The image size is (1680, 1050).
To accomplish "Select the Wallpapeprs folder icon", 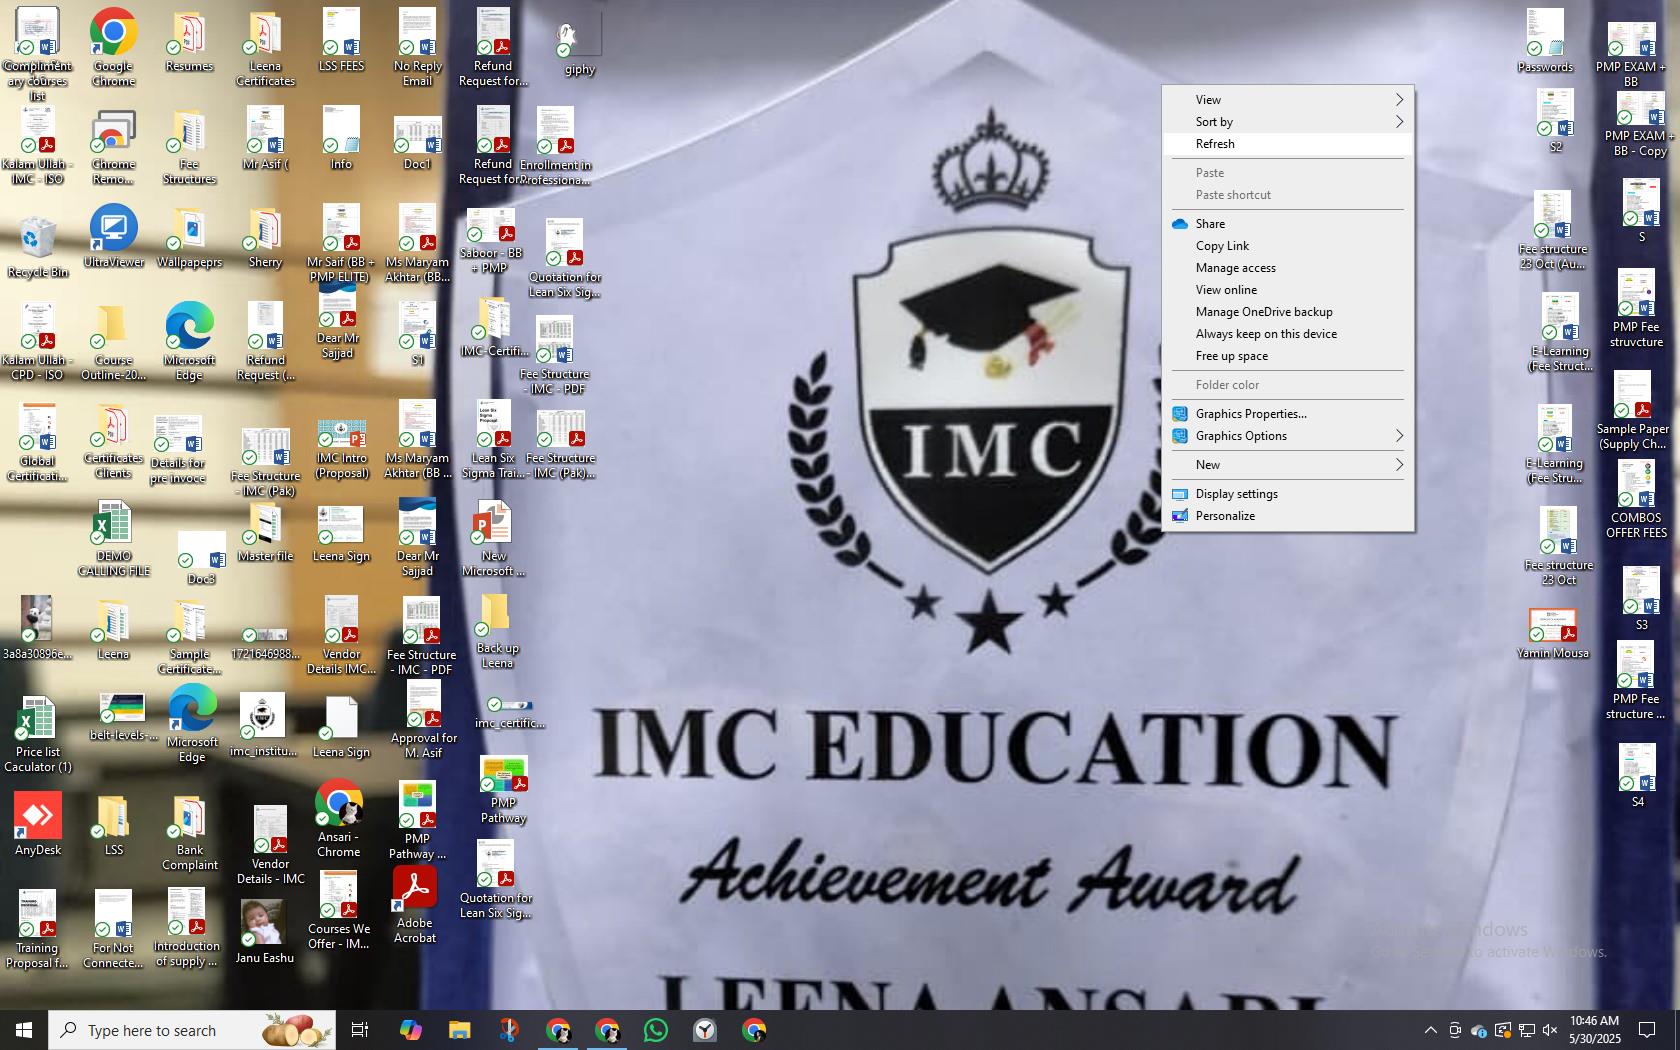I will point(189,238).
